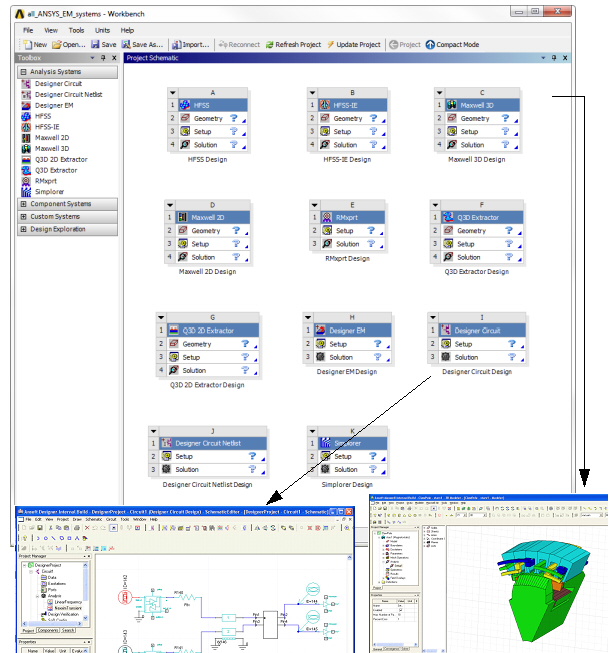Image resolution: width=609 pixels, height=653 pixels.
Task: Select the Designer Circuit Netlist toolbox icon
Action: (x=26, y=95)
